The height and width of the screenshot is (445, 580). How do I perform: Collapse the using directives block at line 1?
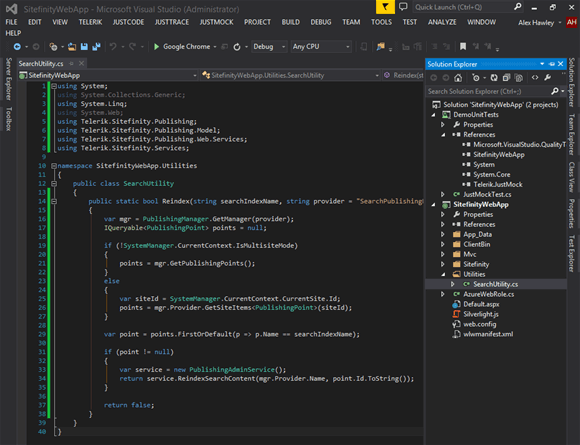[54, 86]
